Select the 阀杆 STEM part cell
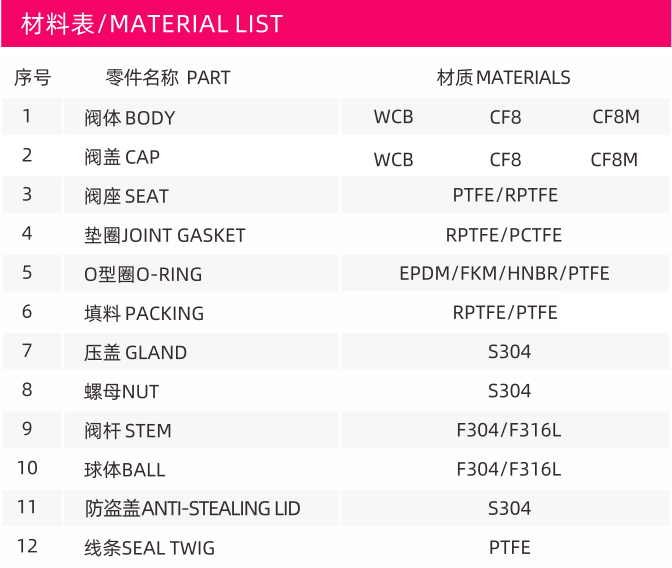Screen dimensions: 672x568 pyautogui.click(x=201, y=430)
